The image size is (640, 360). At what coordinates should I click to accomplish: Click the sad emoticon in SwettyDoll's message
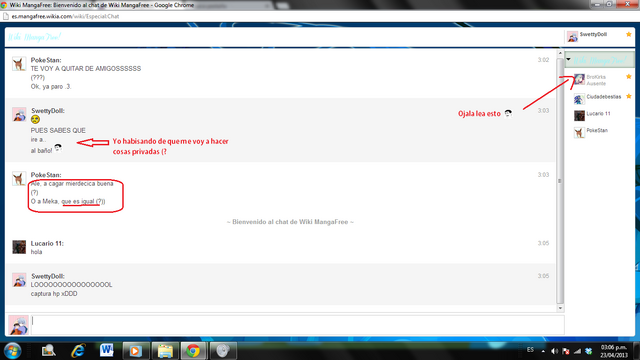[x=35, y=120]
